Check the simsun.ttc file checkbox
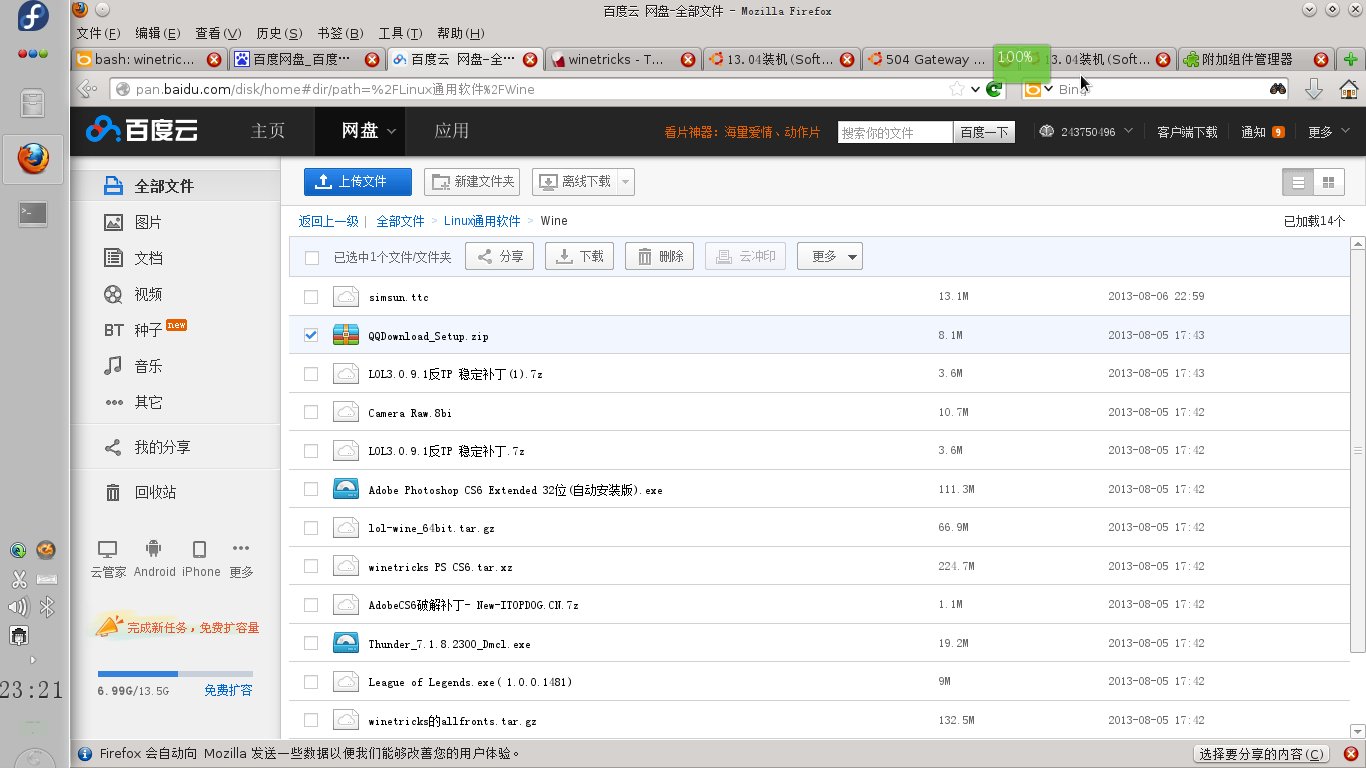The image size is (1366, 768). pyautogui.click(x=311, y=297)
